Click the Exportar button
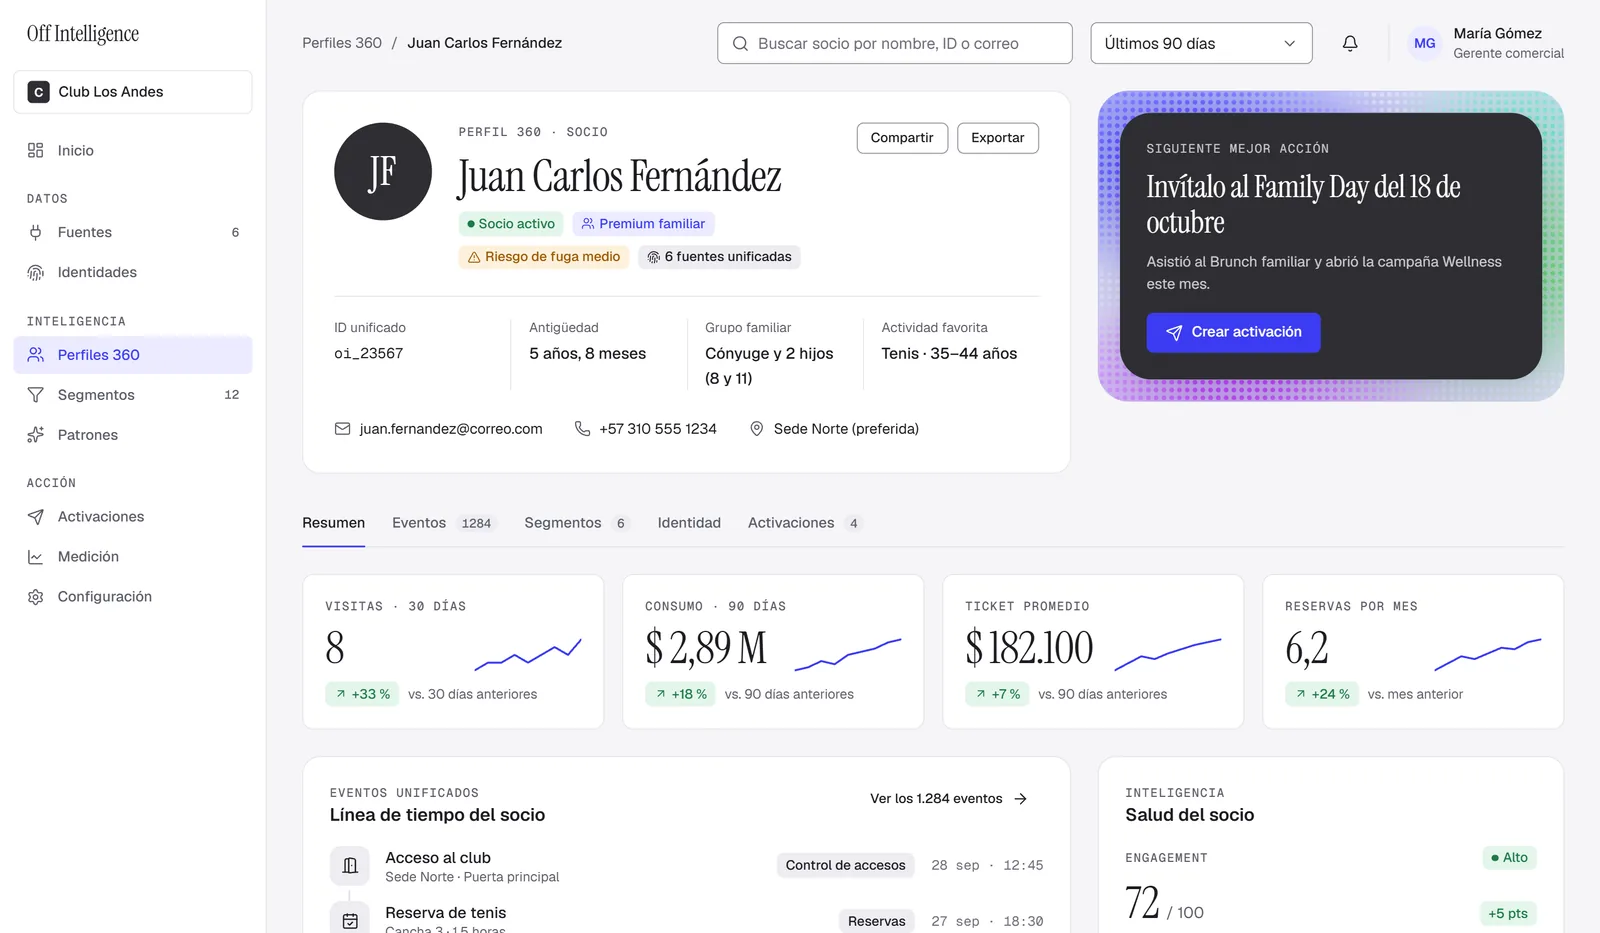Image resolution: width=1600 pixels, height=933 pixels. click(998, 138)
